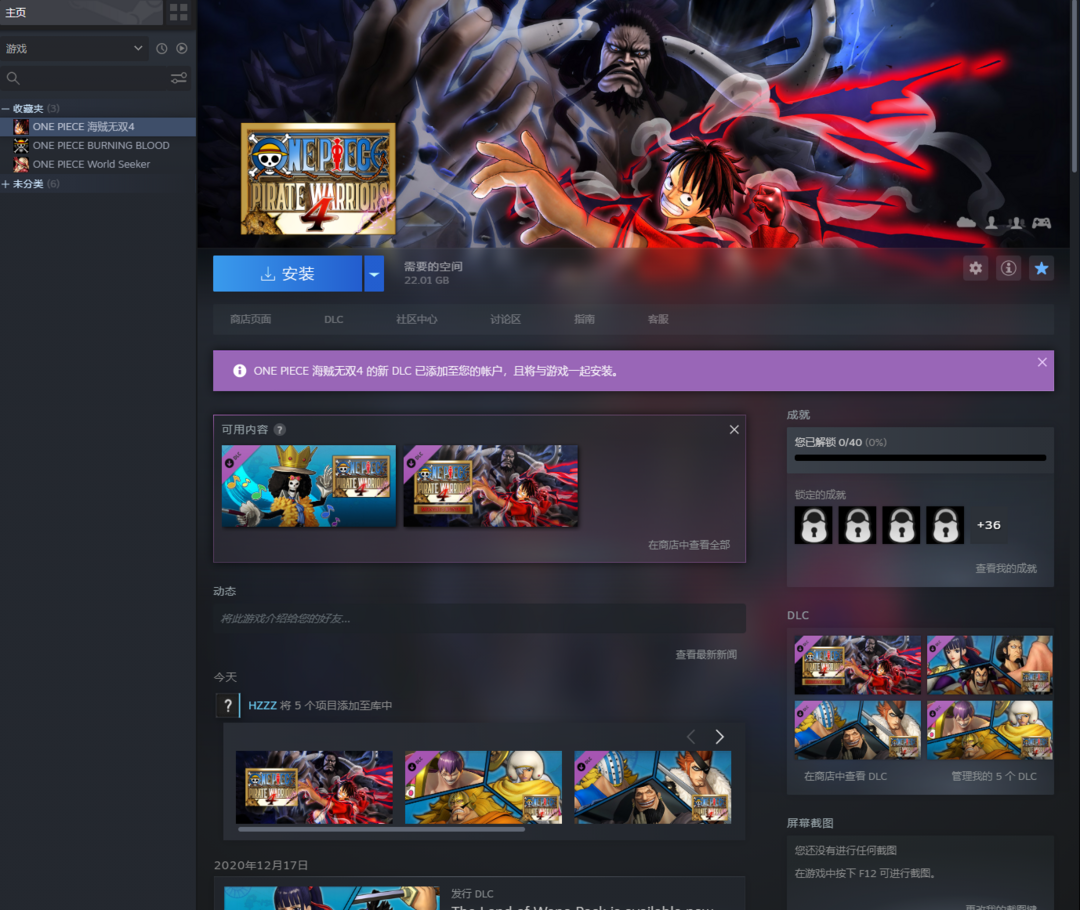Collapse the 收藏夹 favorites group
The height and width of the screenshot is (910, 1080).
[6, 108]
